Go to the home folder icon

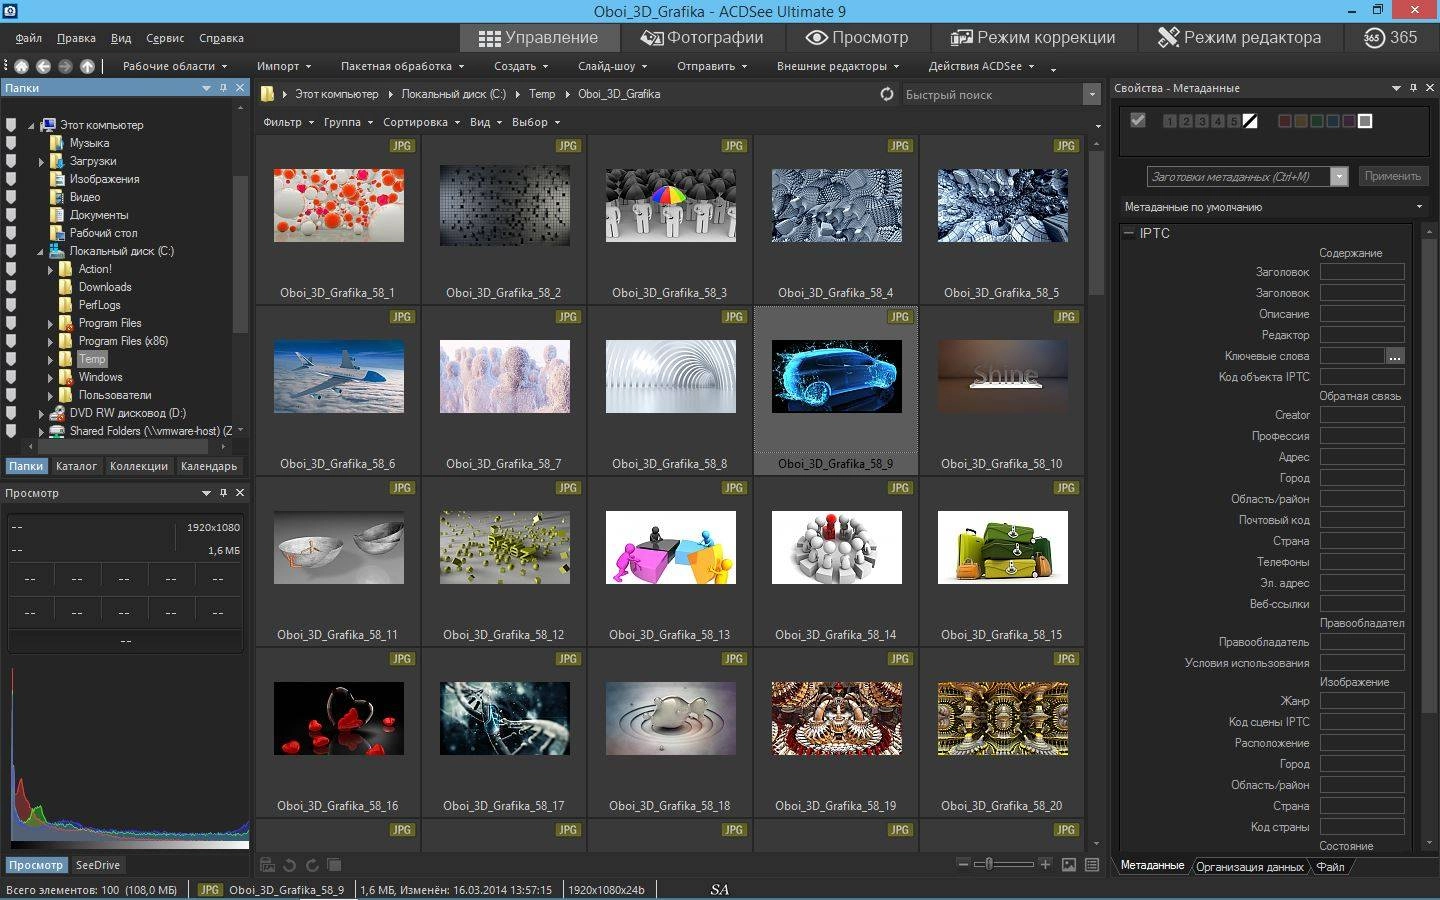[x=21, y=66]
